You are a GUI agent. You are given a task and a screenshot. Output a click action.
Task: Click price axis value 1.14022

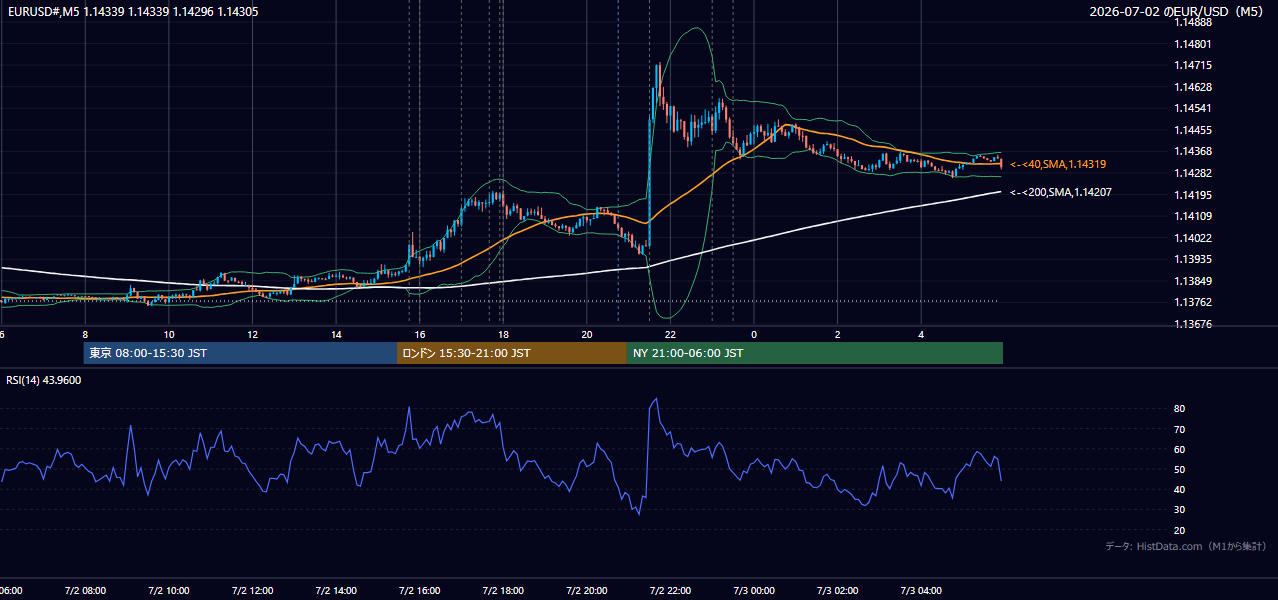point(1192,238)
